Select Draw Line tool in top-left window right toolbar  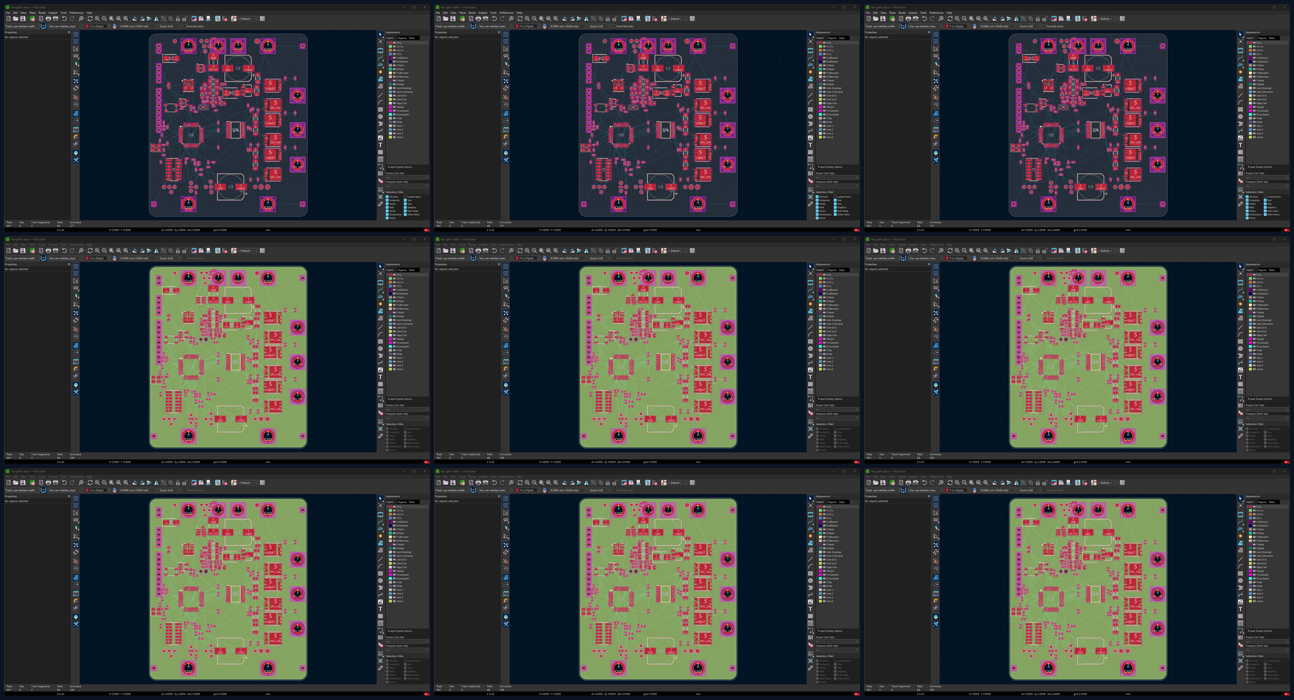(x=380, y=94)
